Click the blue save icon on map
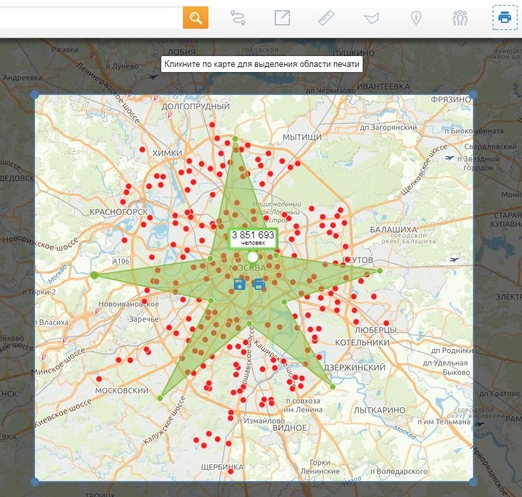The width and height of the screenshot is (522, 497). pos(240,284)
